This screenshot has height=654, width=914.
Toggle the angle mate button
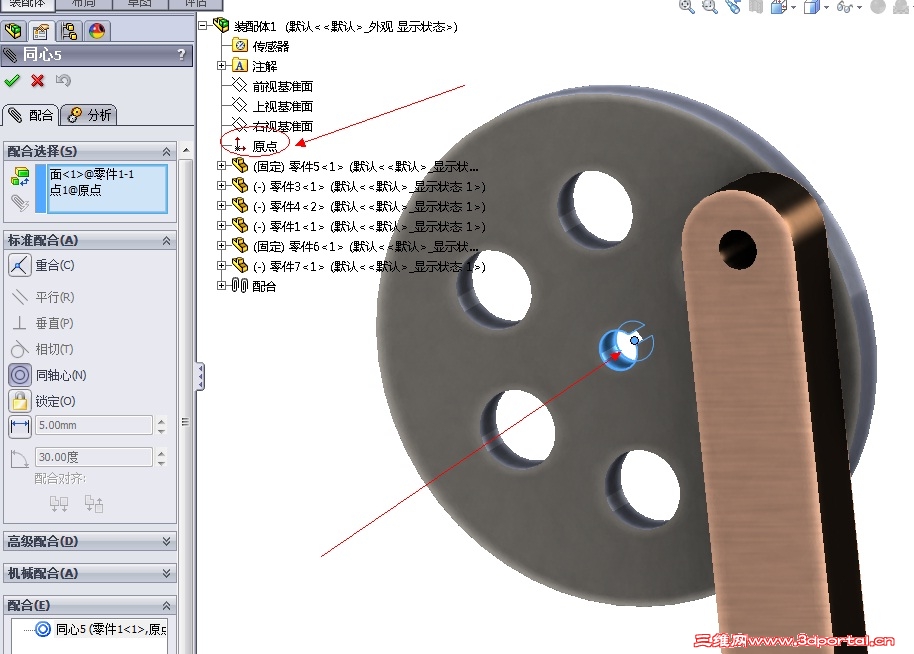[20, 458]
